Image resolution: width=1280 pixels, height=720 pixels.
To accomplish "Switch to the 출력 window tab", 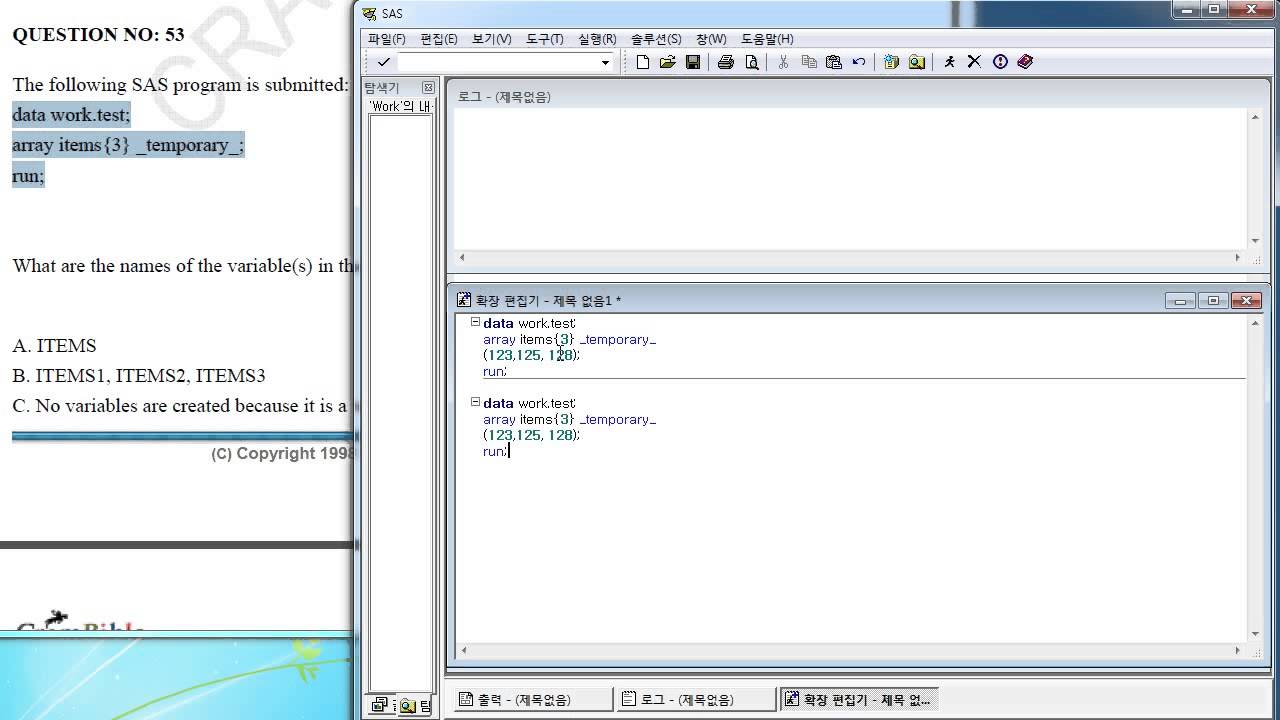I will point(532,699).
